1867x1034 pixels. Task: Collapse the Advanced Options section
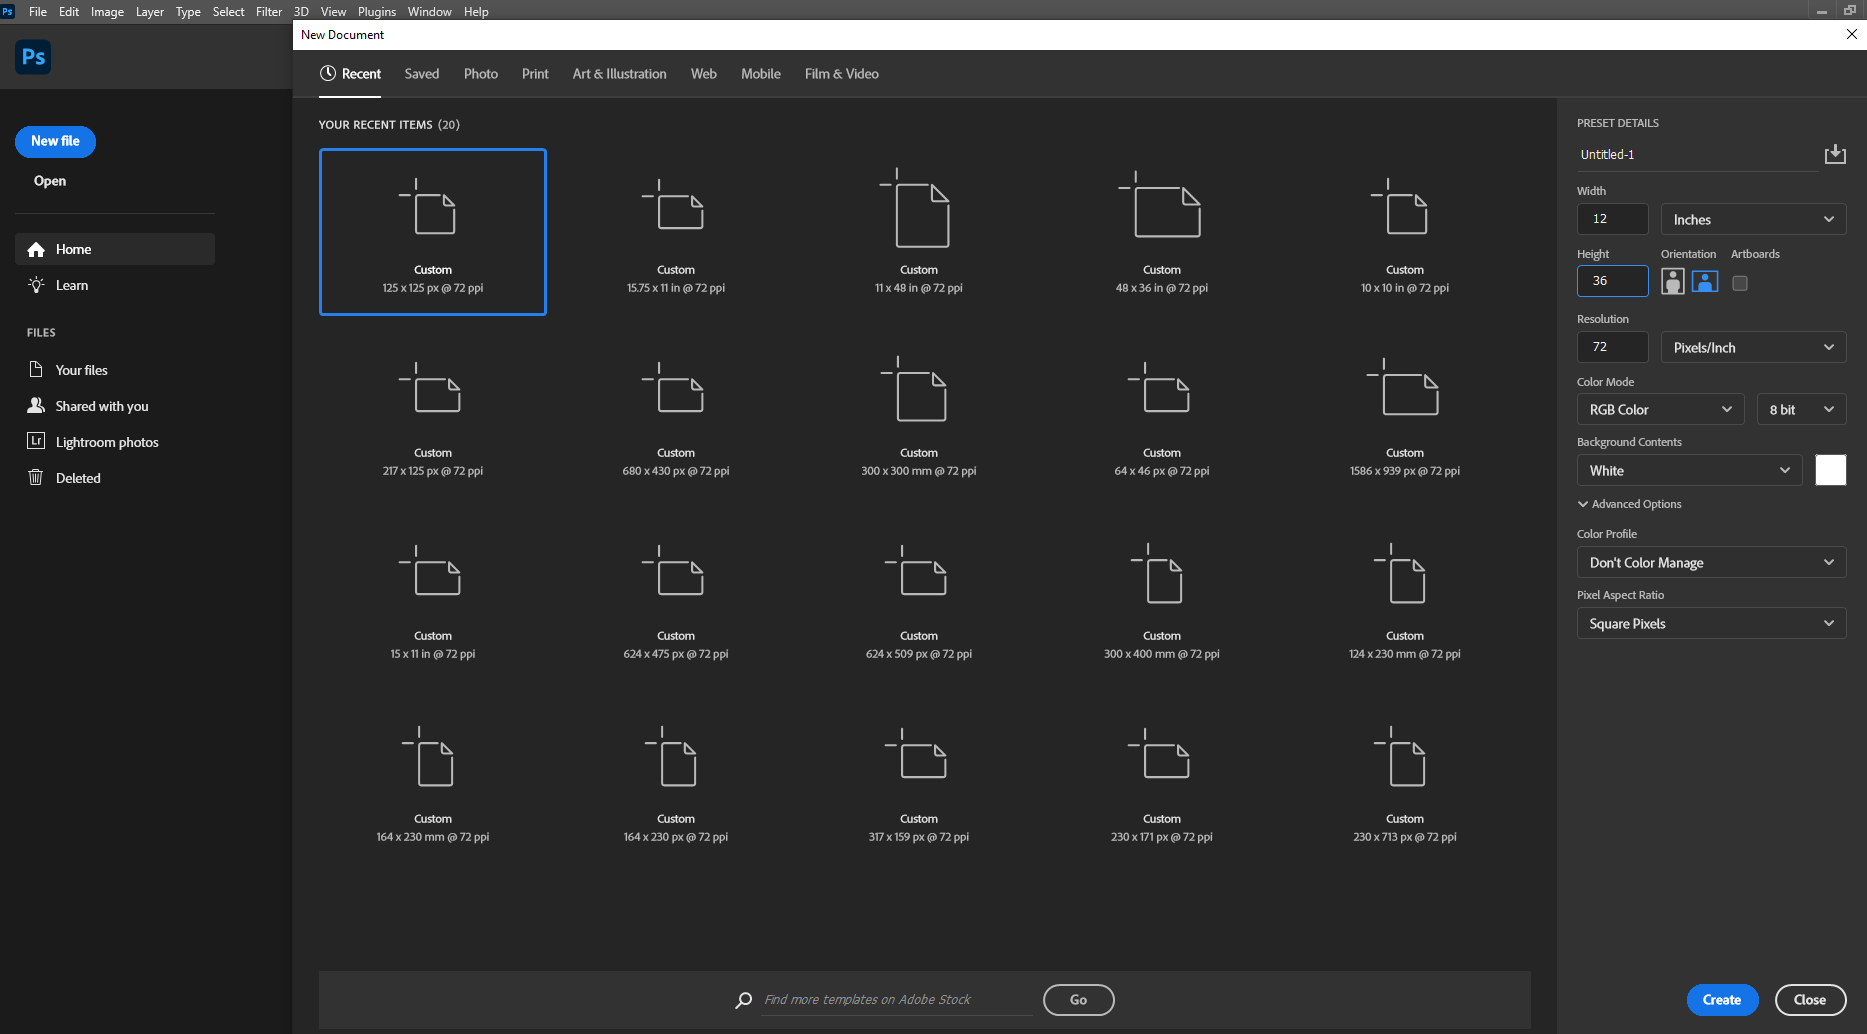pos(1629,504)
